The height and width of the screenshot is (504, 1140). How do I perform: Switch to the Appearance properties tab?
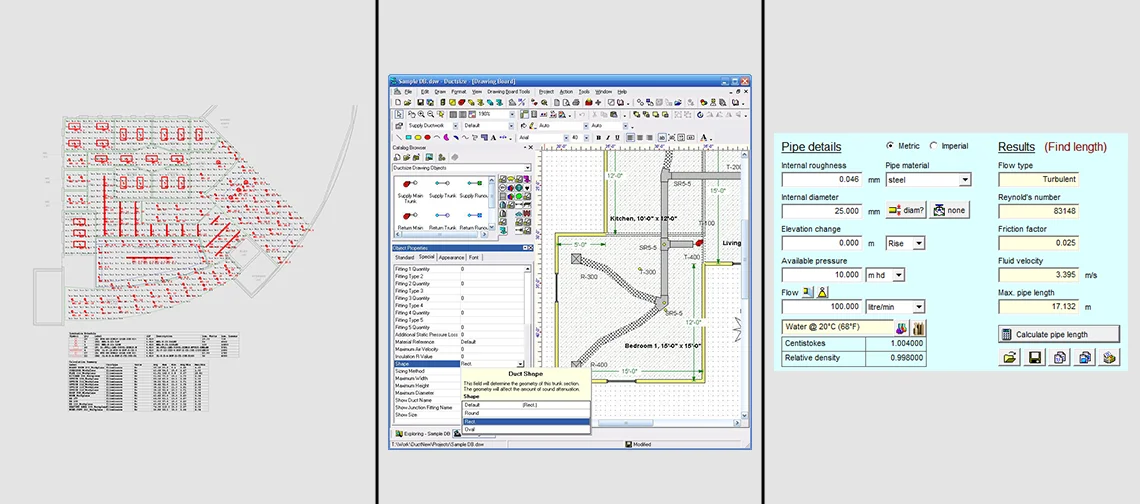pyautogui.click(x=451, y=258)
